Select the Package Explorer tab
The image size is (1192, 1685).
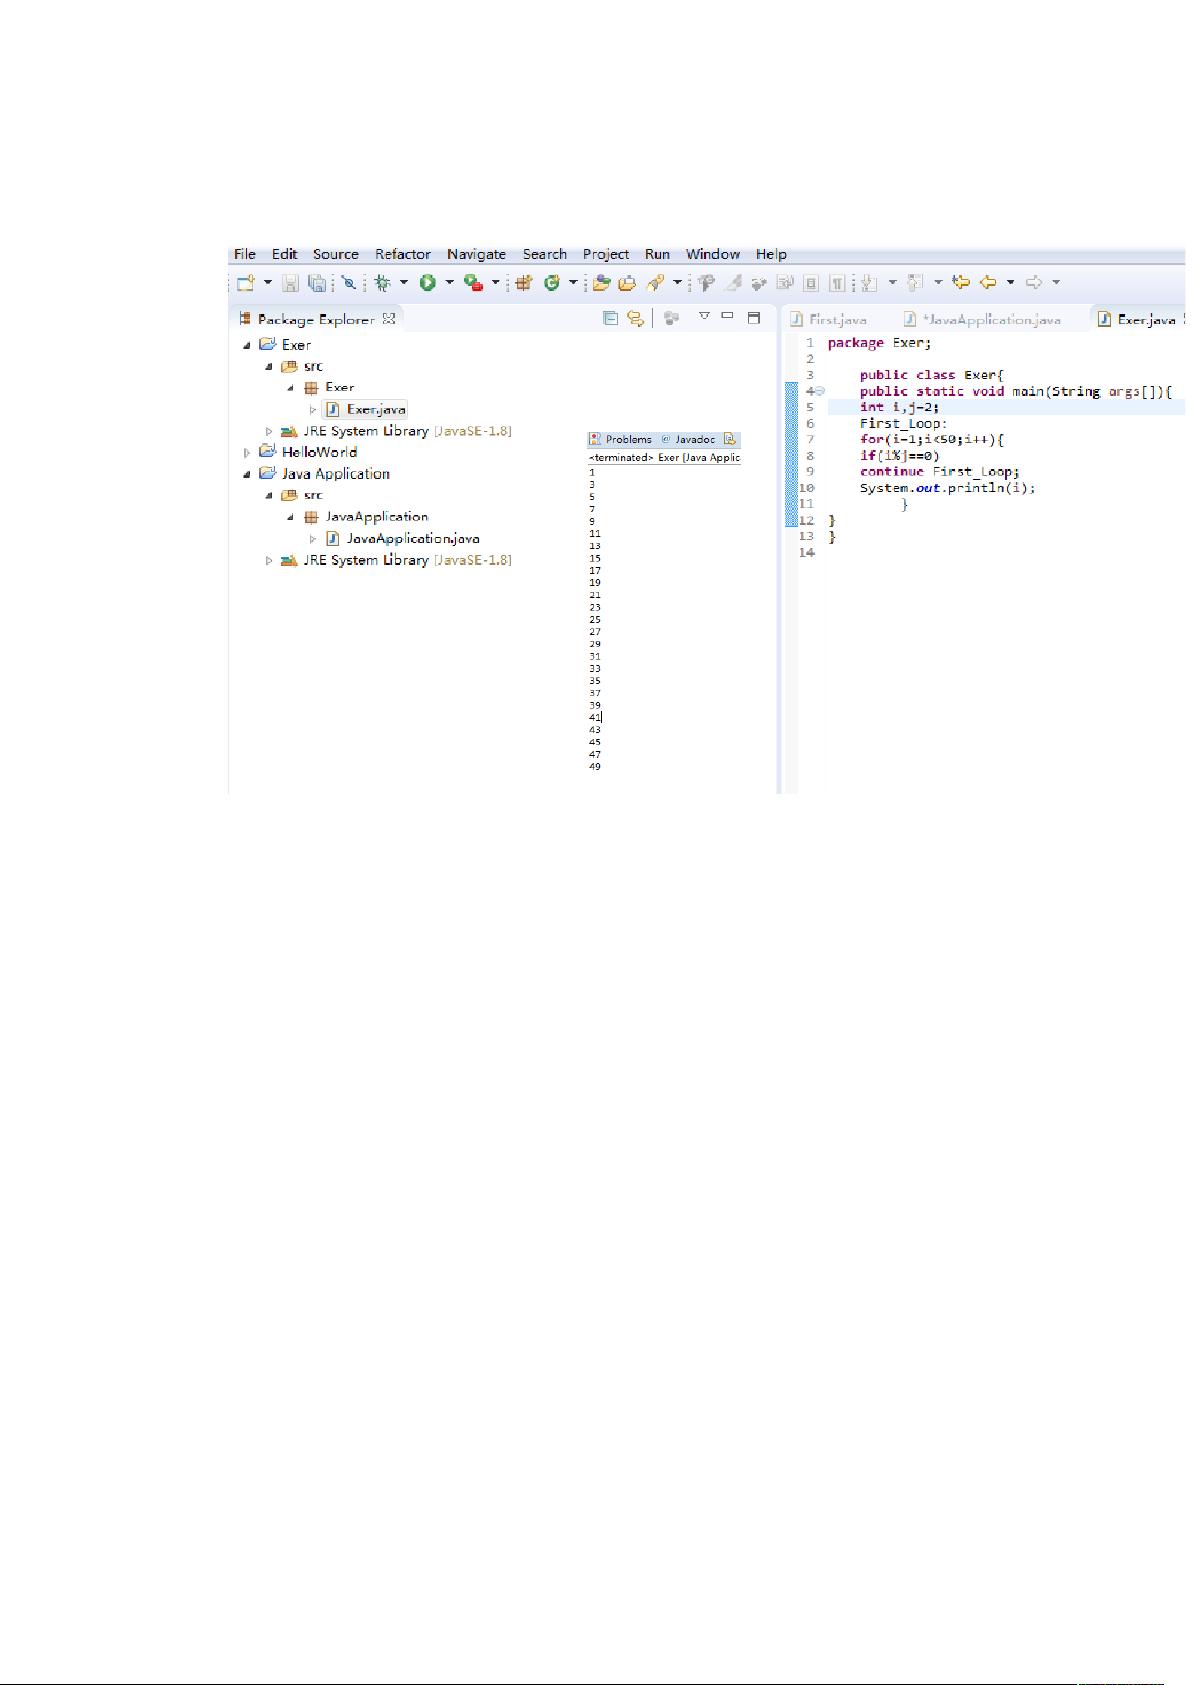pyautogui.click(x=316, y=319)
